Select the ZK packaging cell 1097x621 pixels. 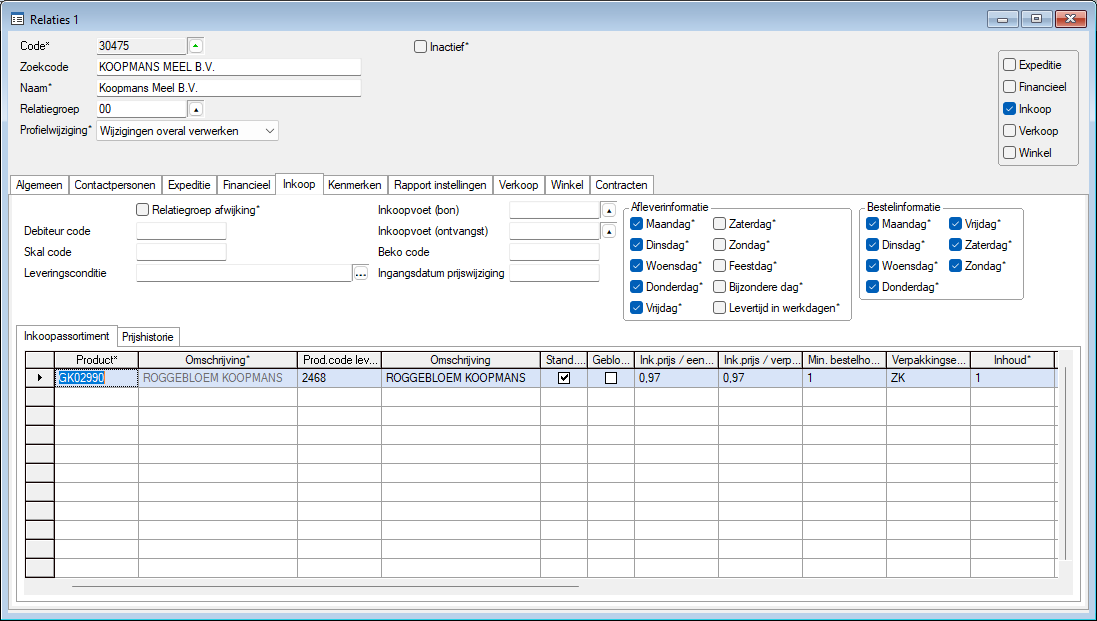[928, 378]
